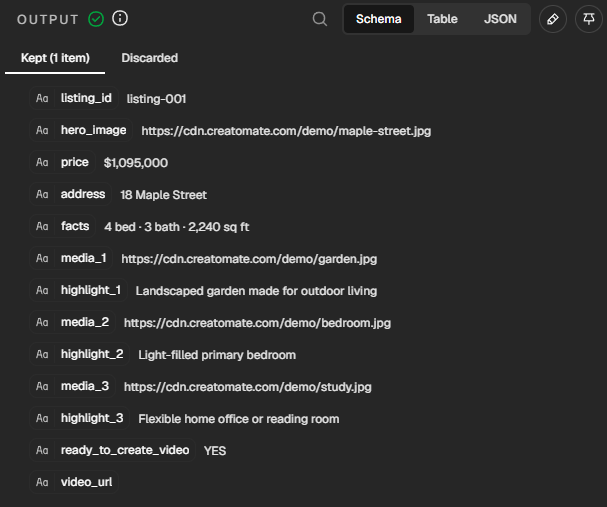Screen dimensions: 607x507
Task: Click the Aa type icon beside highlight_3
Action: tap(42, 418)
